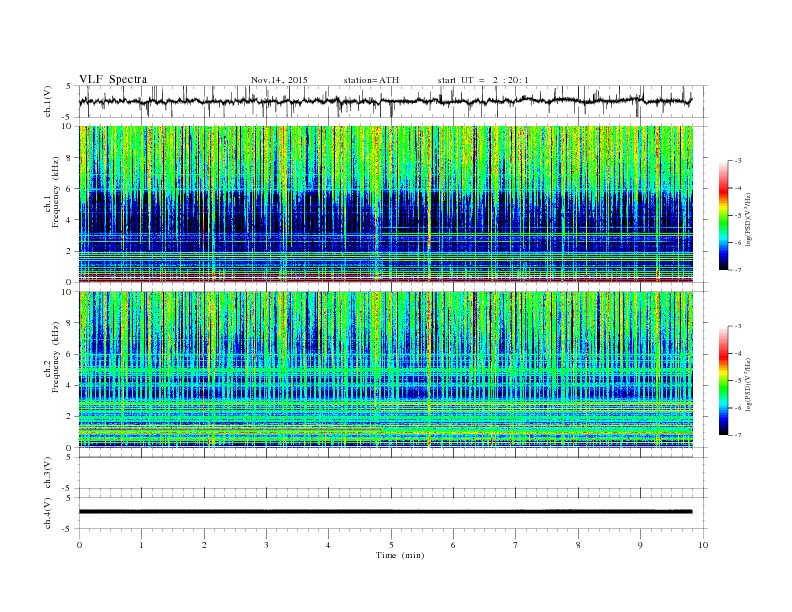This screenshot has width=792, height=612.
Task: Click the log(PSD) label beside ch.2 colorbar
Action: pos(748,384)
